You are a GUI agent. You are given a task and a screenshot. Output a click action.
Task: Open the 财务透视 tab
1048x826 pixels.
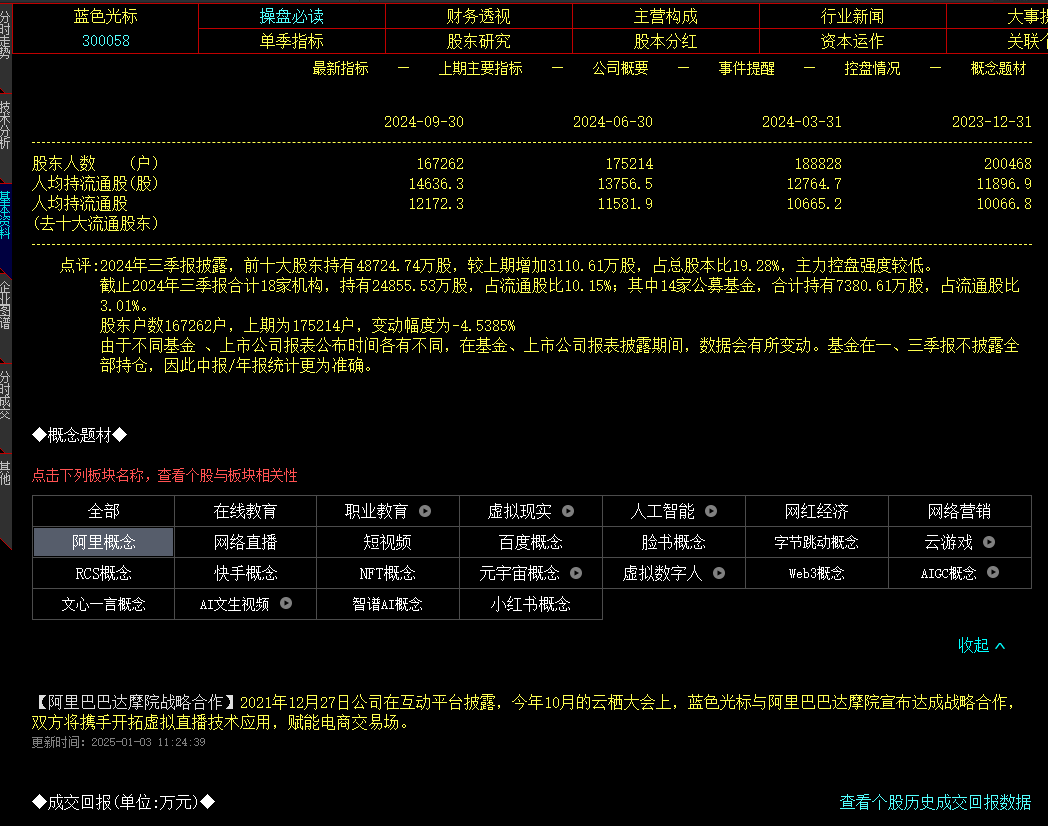coord(479,16)
